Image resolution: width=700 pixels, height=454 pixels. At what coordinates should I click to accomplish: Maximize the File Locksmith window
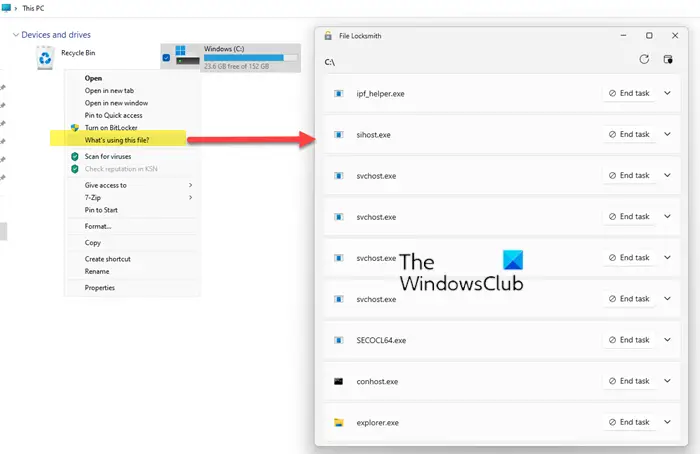(x=649, y=35)
